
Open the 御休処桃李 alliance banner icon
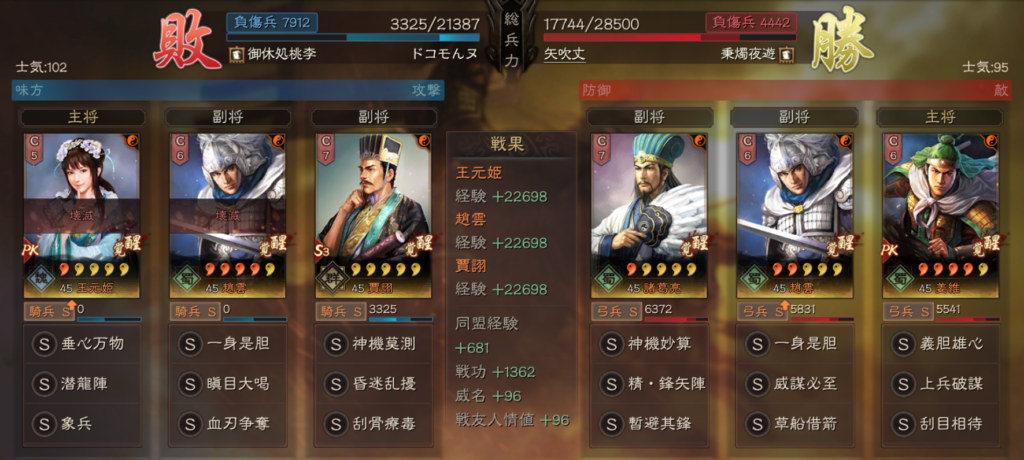[x=236, y=54]
